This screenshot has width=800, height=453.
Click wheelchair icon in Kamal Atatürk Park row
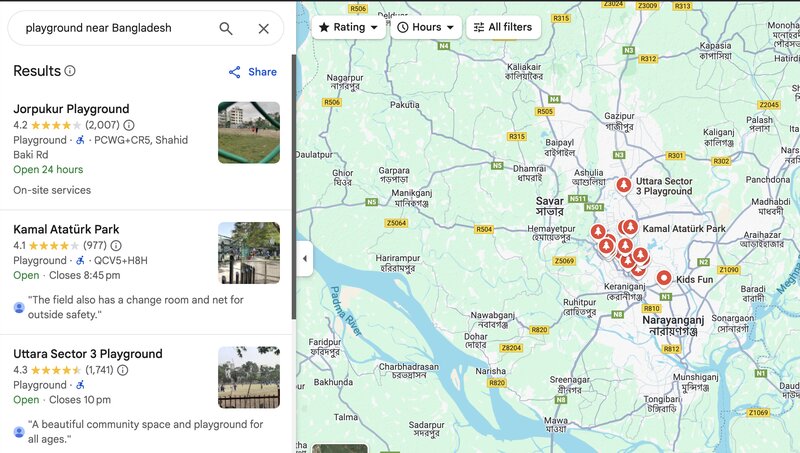point(80,260)
